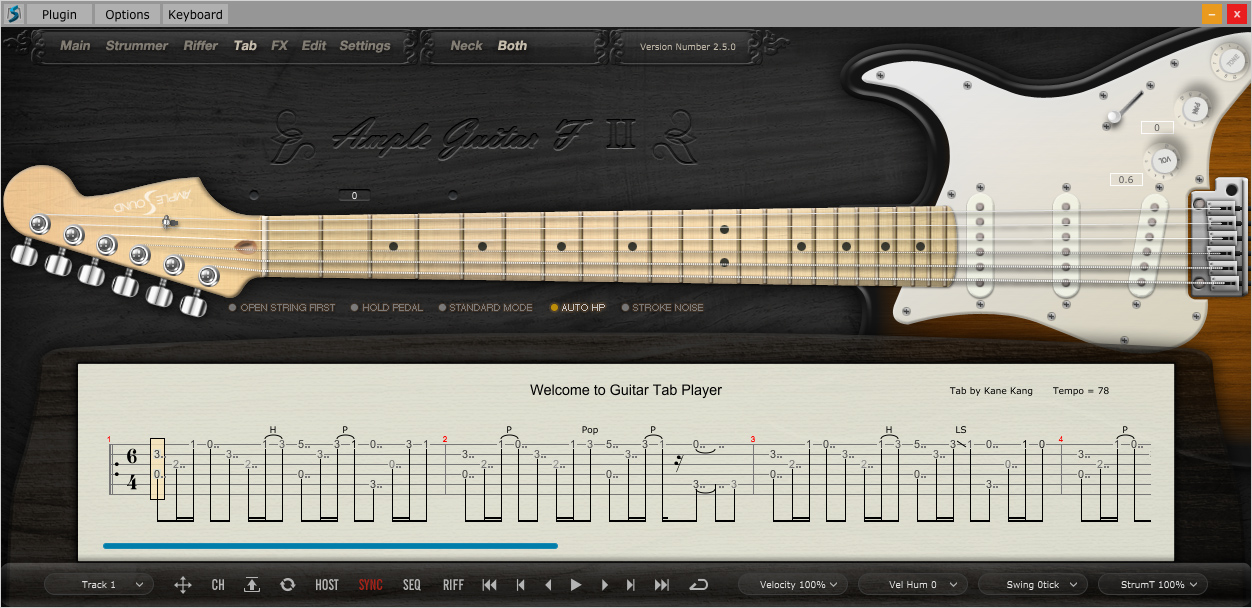Click red bar number 2 marker

(445, 439)
